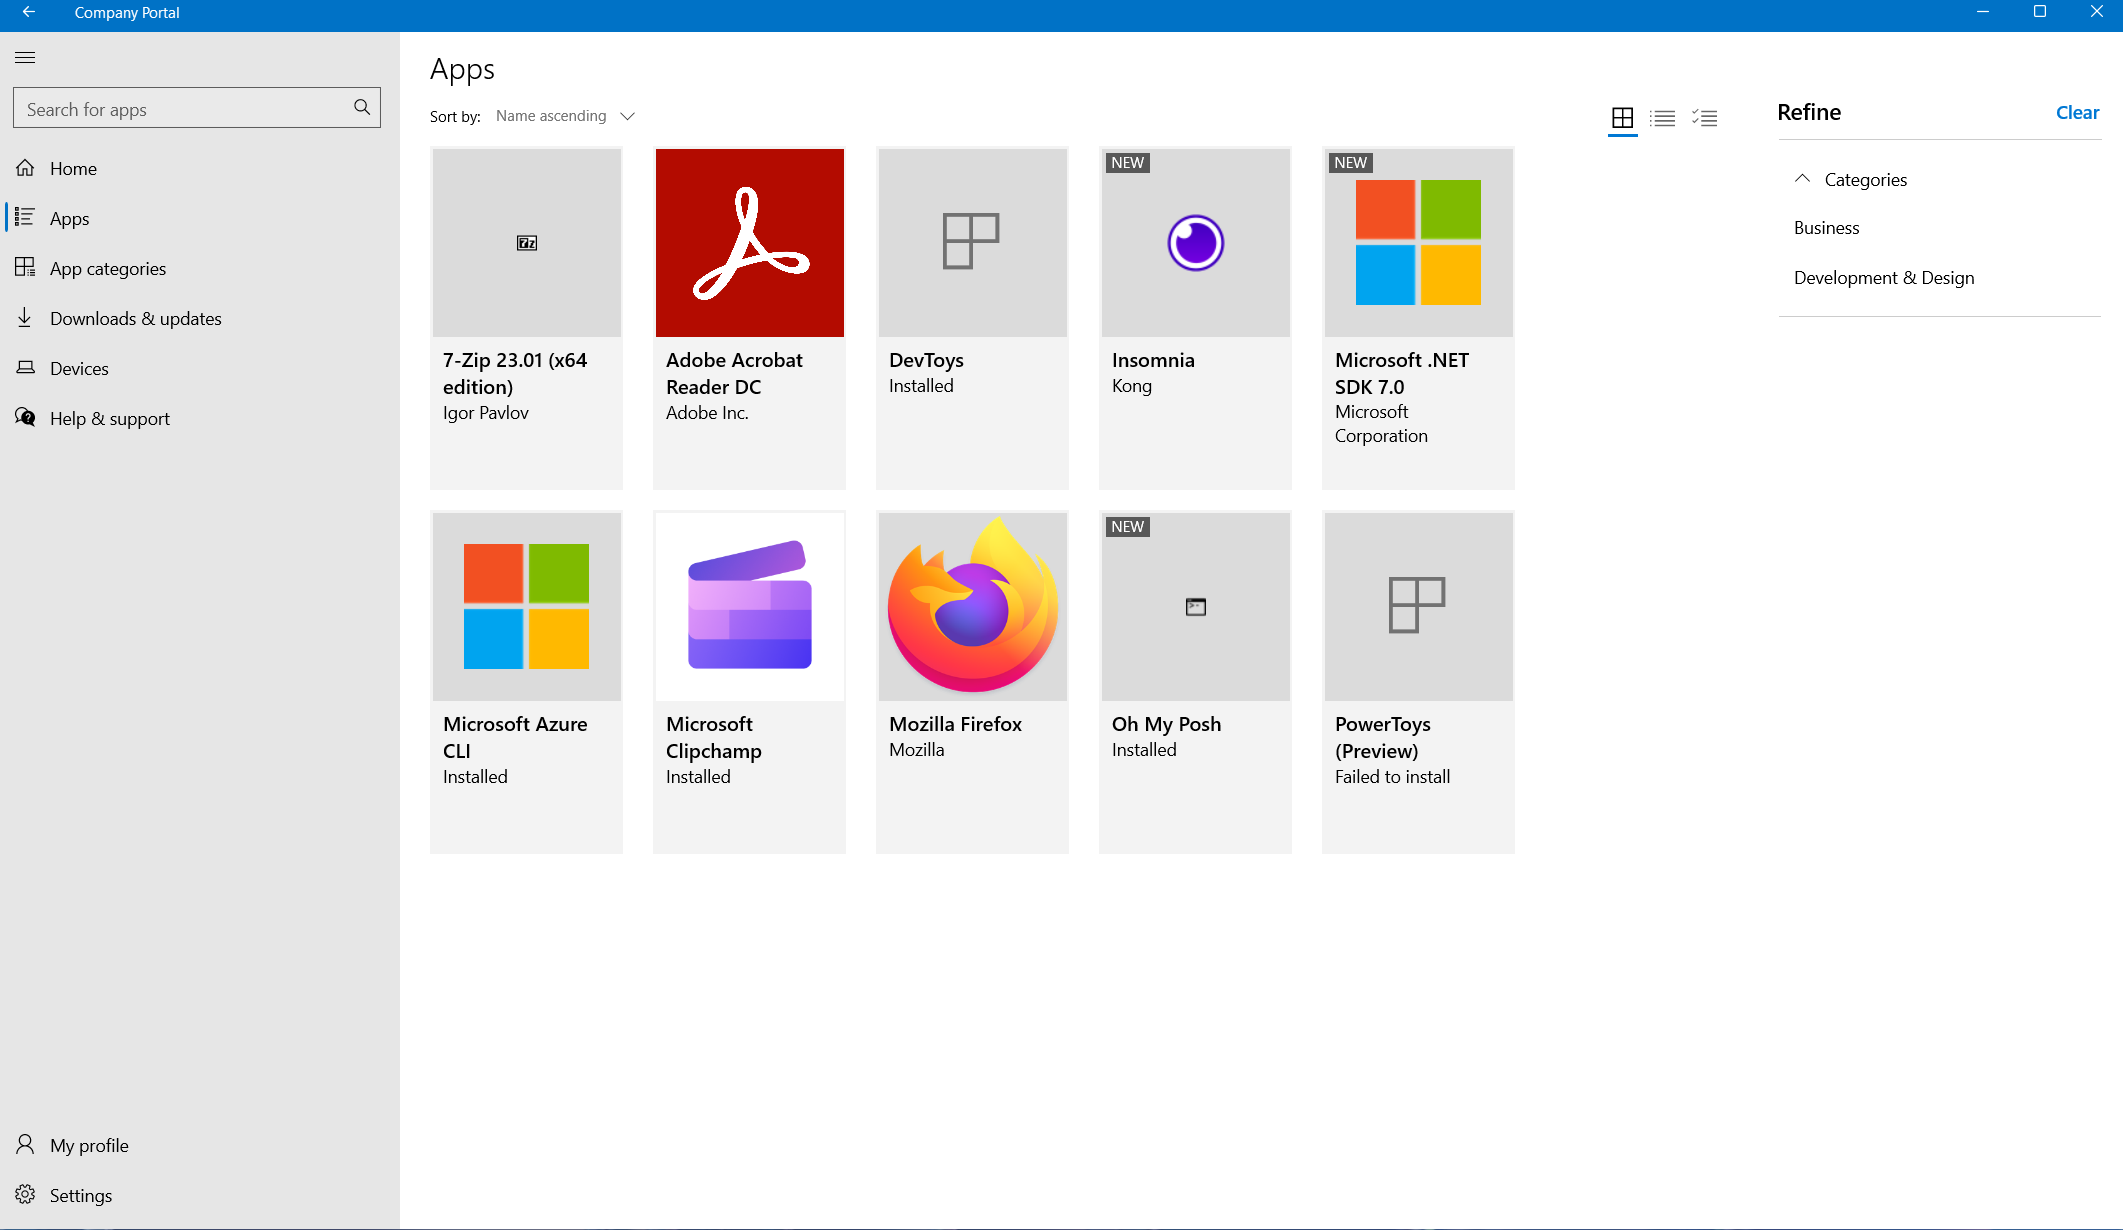Switch to list view icon
The image size is (2123, 1230).
point(1663,118)
